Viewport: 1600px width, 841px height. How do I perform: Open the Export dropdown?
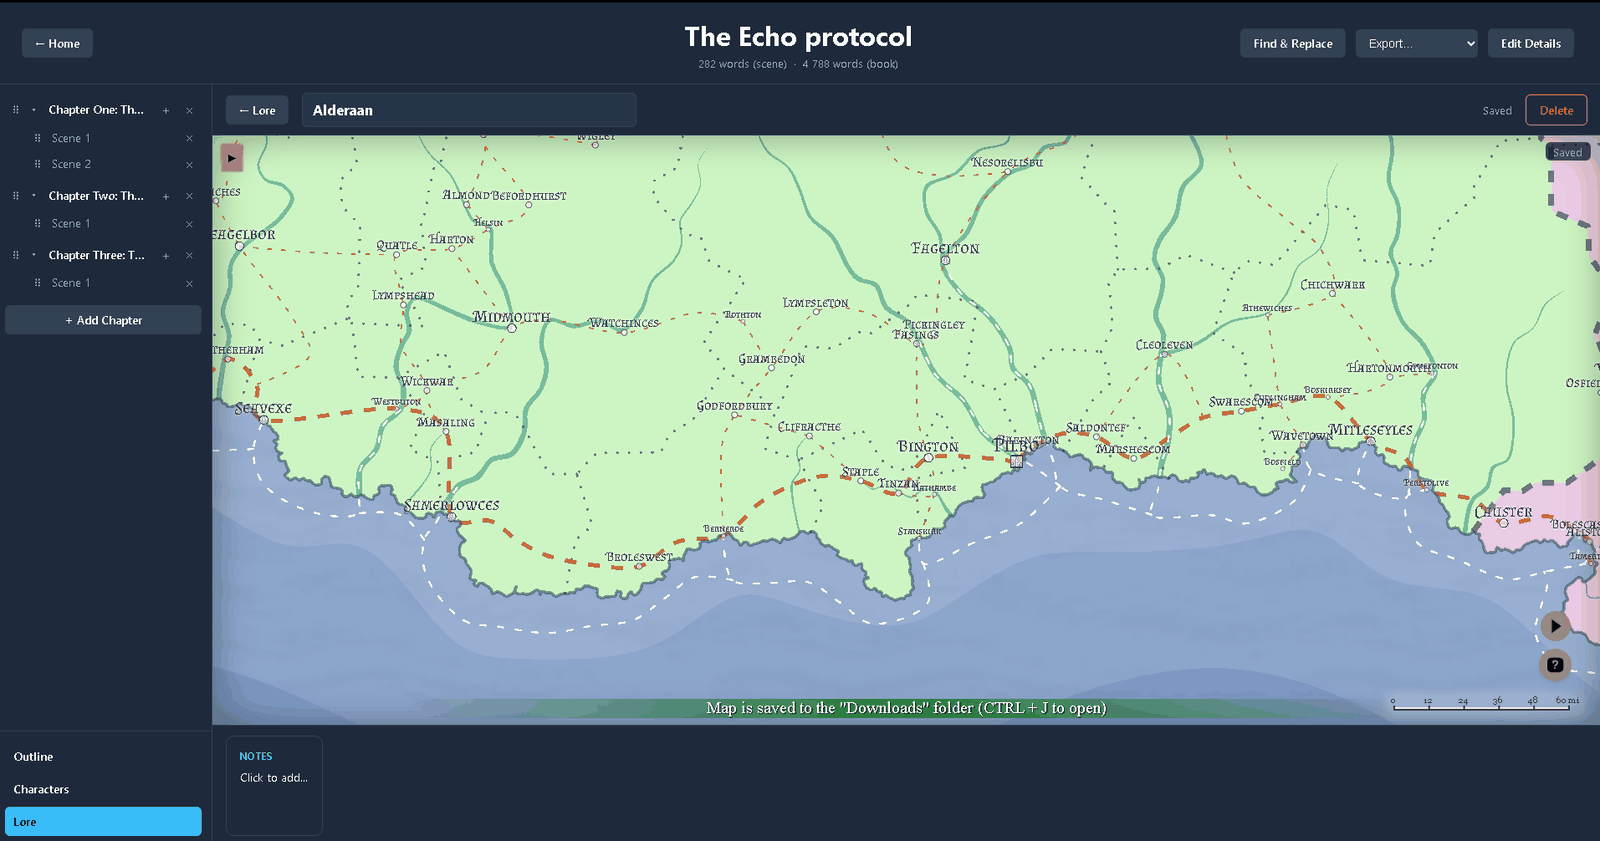click(x=1416, y=43)
